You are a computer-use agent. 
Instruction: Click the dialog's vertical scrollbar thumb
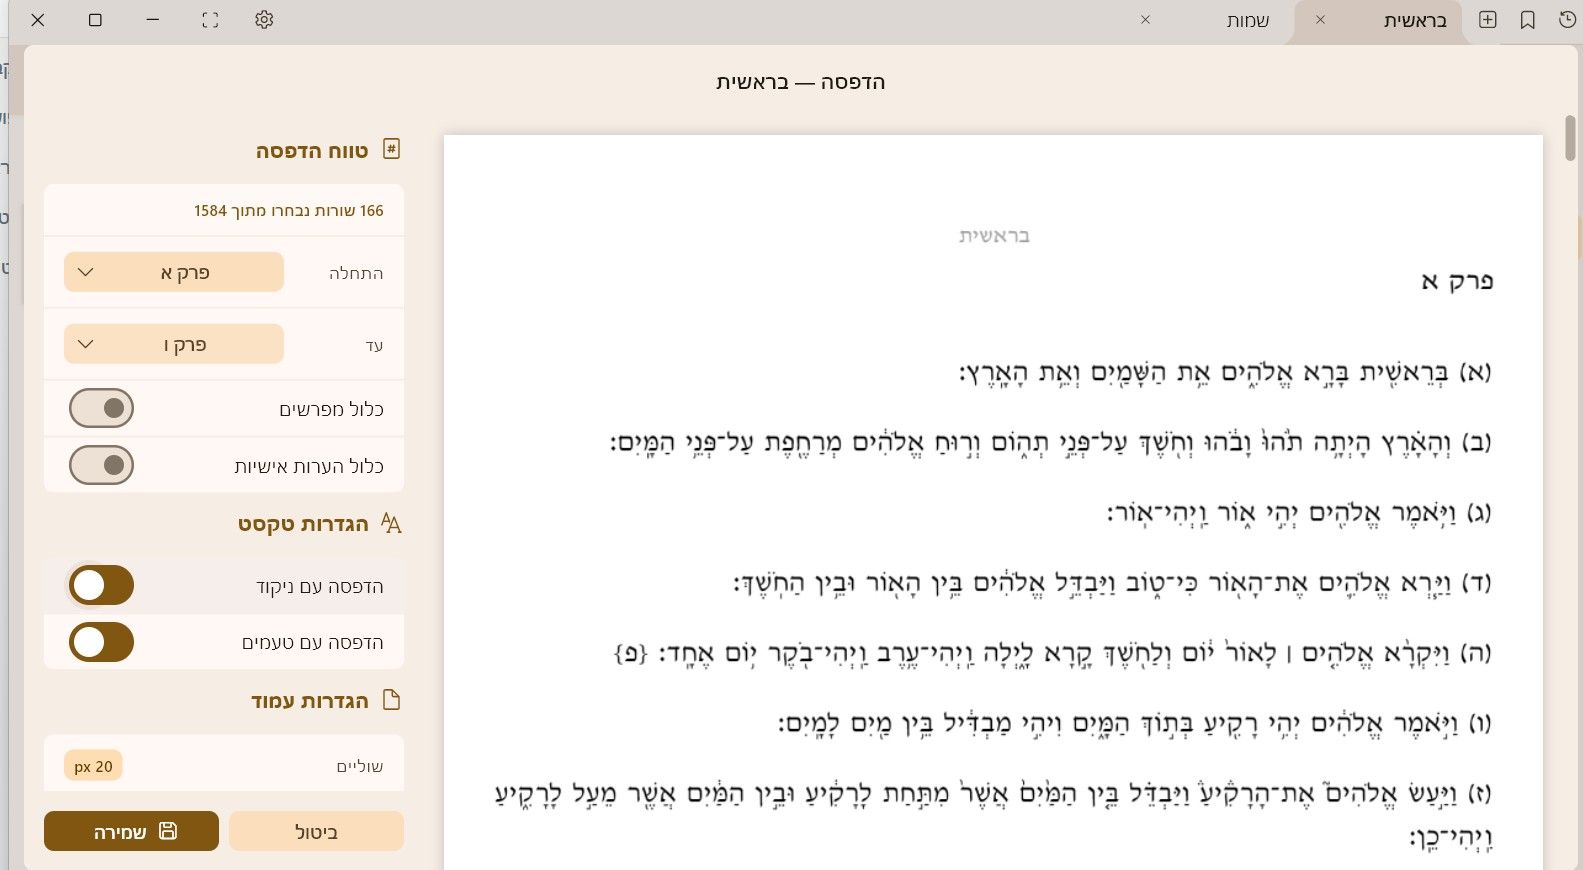[x=1570, y=139]
